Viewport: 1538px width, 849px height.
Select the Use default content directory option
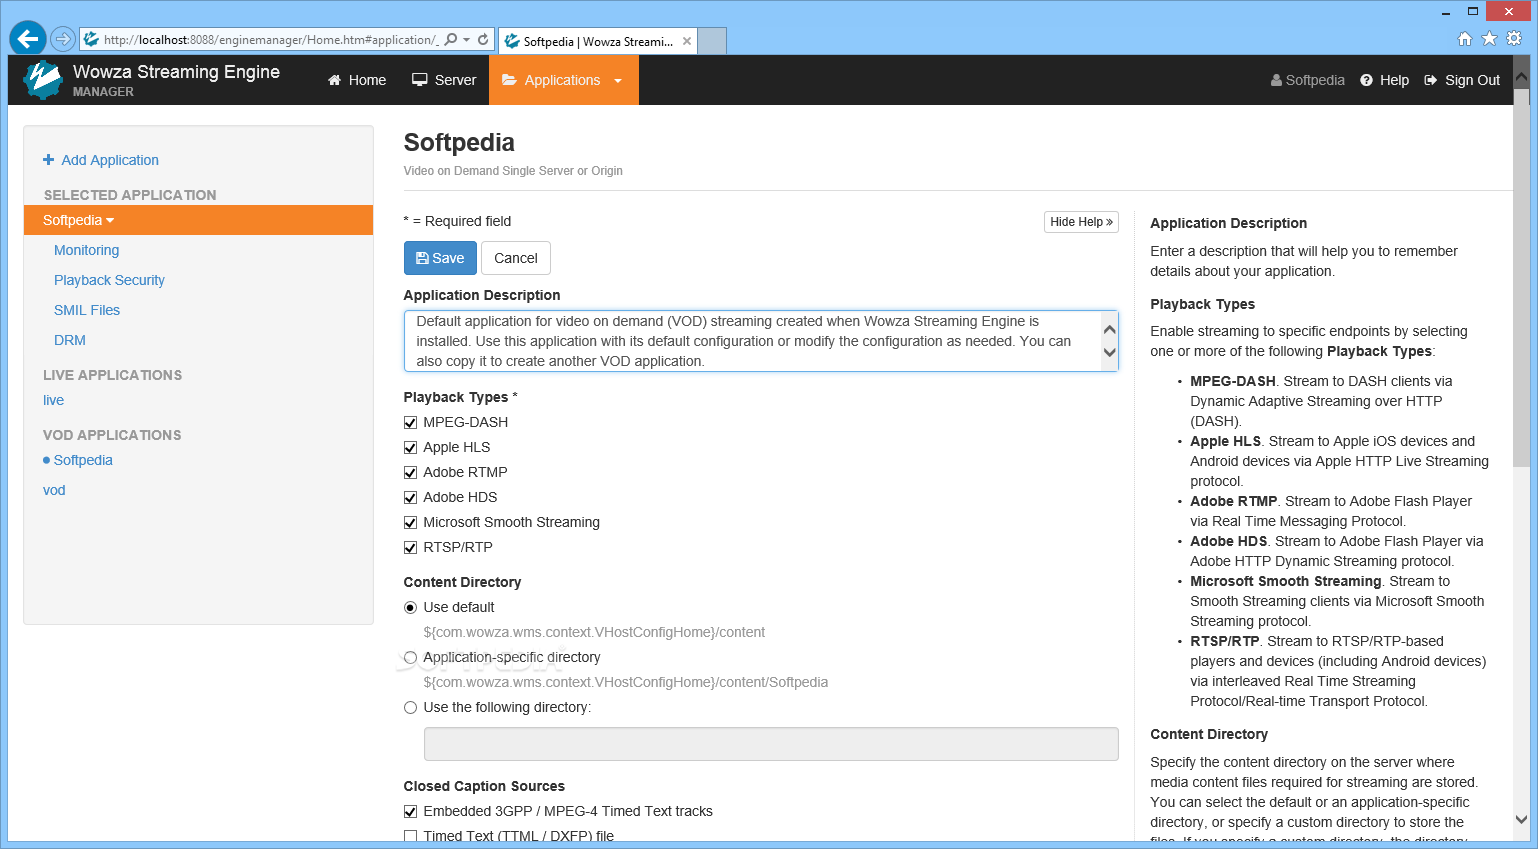pyautogui.click(x=410, y=607)
